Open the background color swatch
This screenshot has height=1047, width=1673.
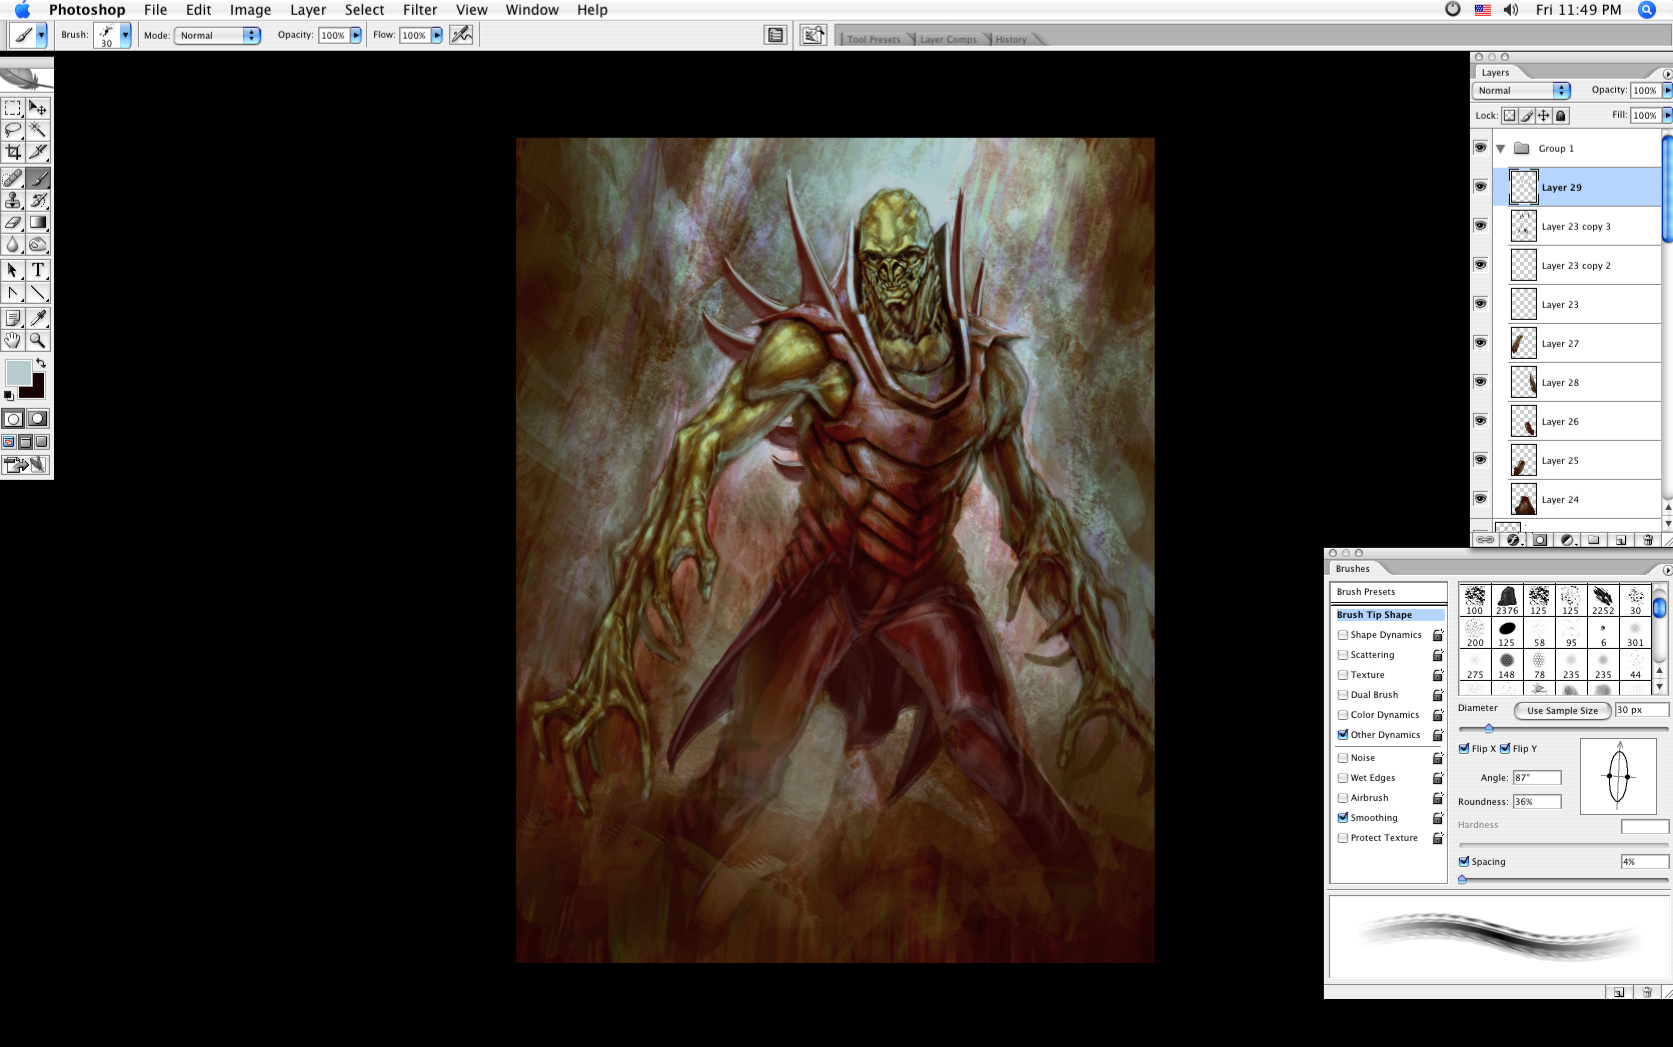click(x=36, y=390)
